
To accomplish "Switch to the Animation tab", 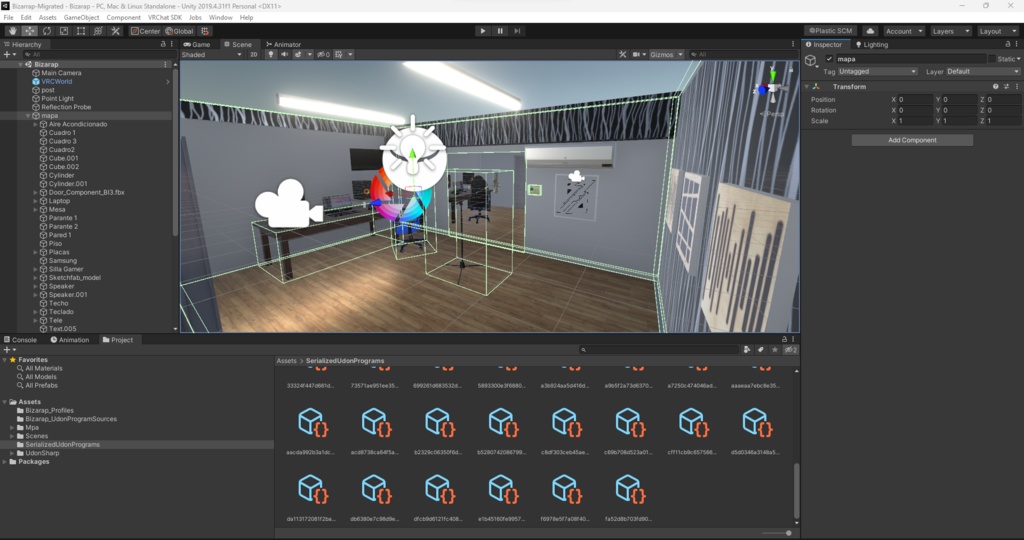I will point(69,340).
